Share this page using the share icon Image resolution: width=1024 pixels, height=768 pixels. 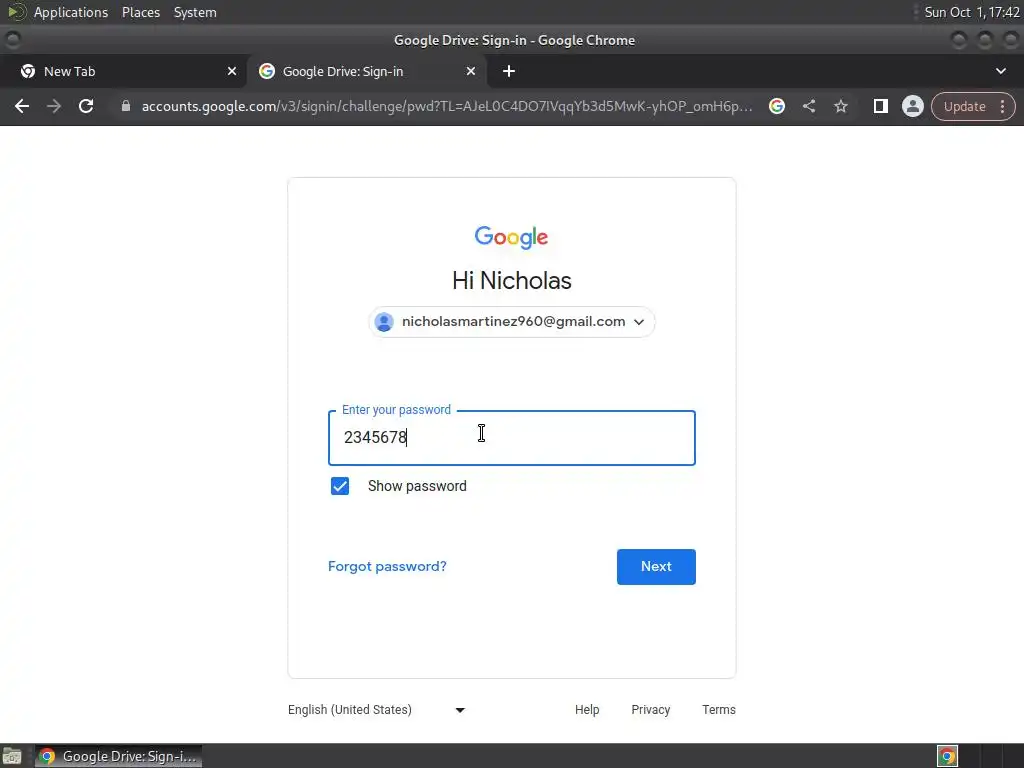(x=808, y=106)
